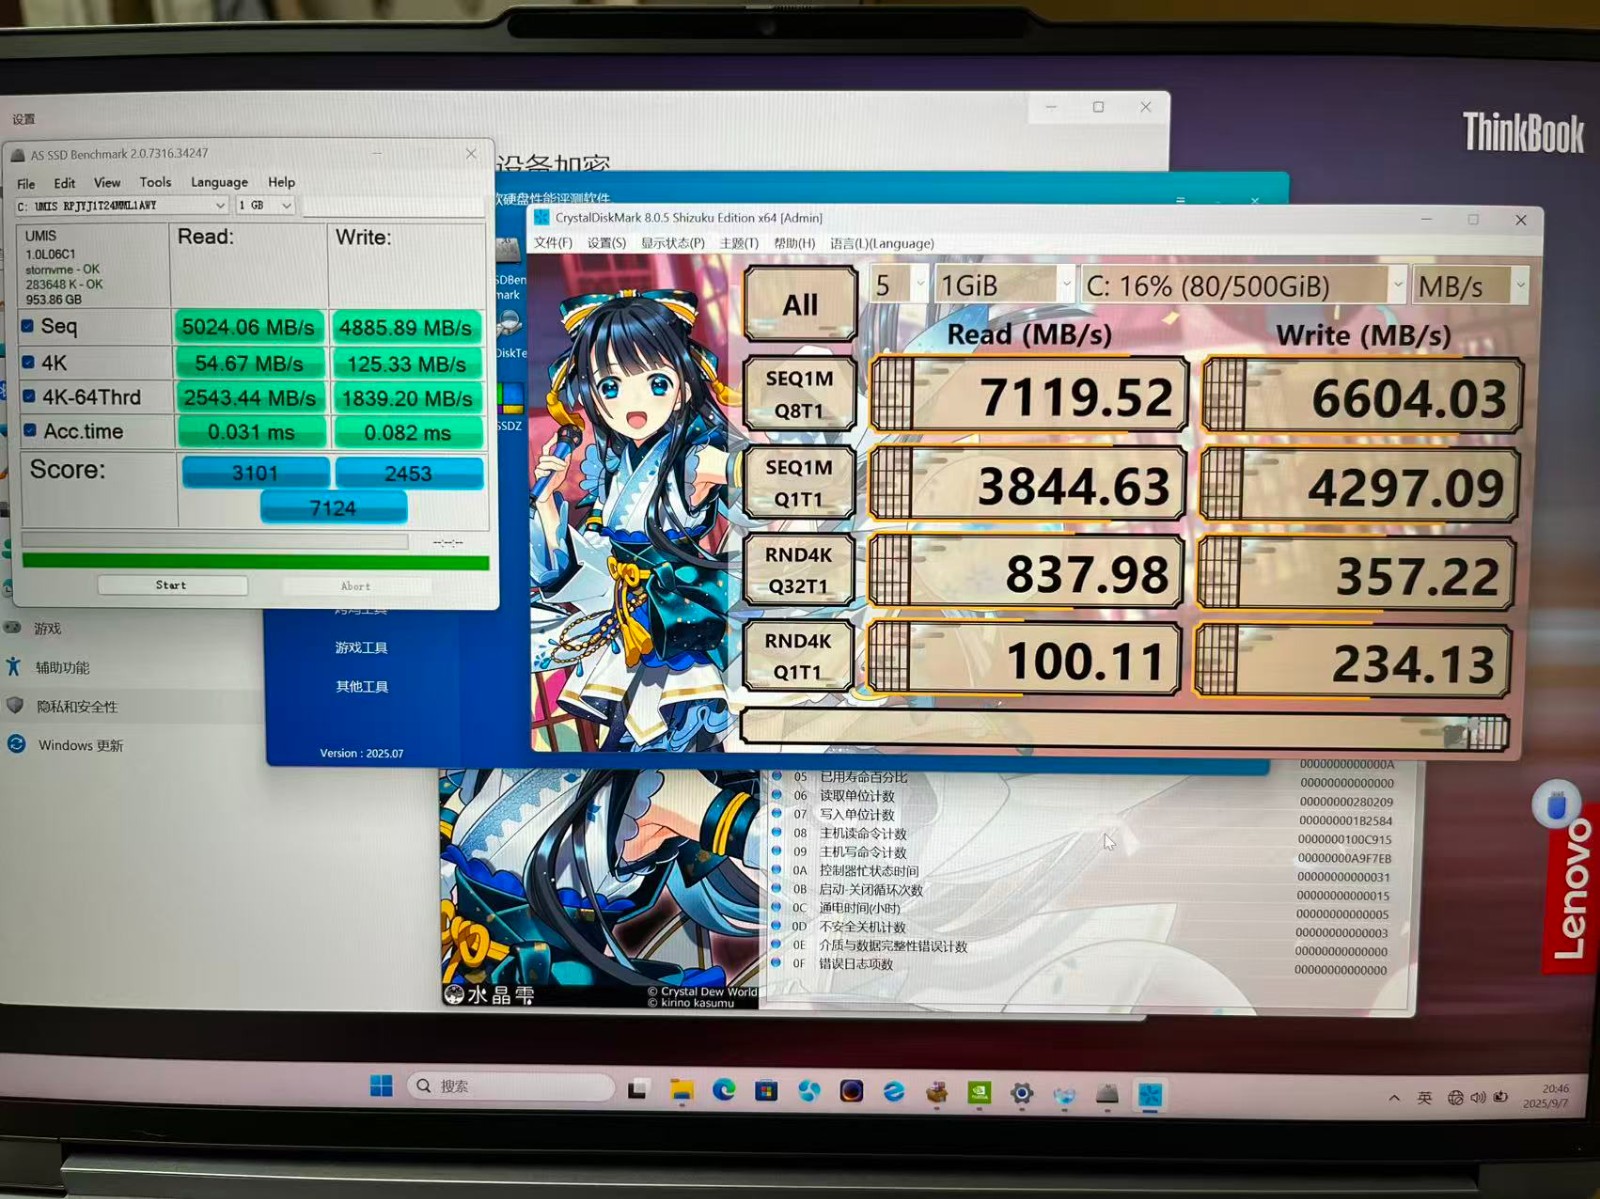1600x1199 pixels.
Task: Open the NVIDIA app on the taskbar
Action: [979, 1093]
